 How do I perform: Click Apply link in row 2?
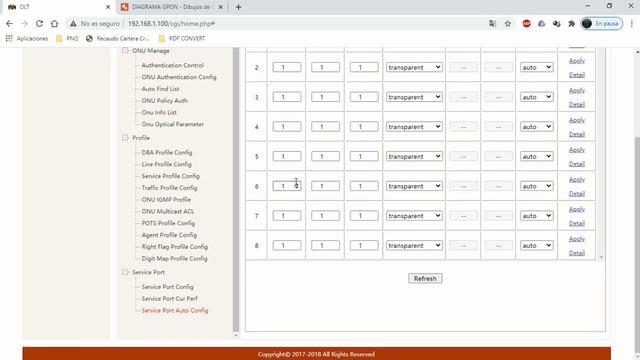pyautogui.click(x=577, y=61)
